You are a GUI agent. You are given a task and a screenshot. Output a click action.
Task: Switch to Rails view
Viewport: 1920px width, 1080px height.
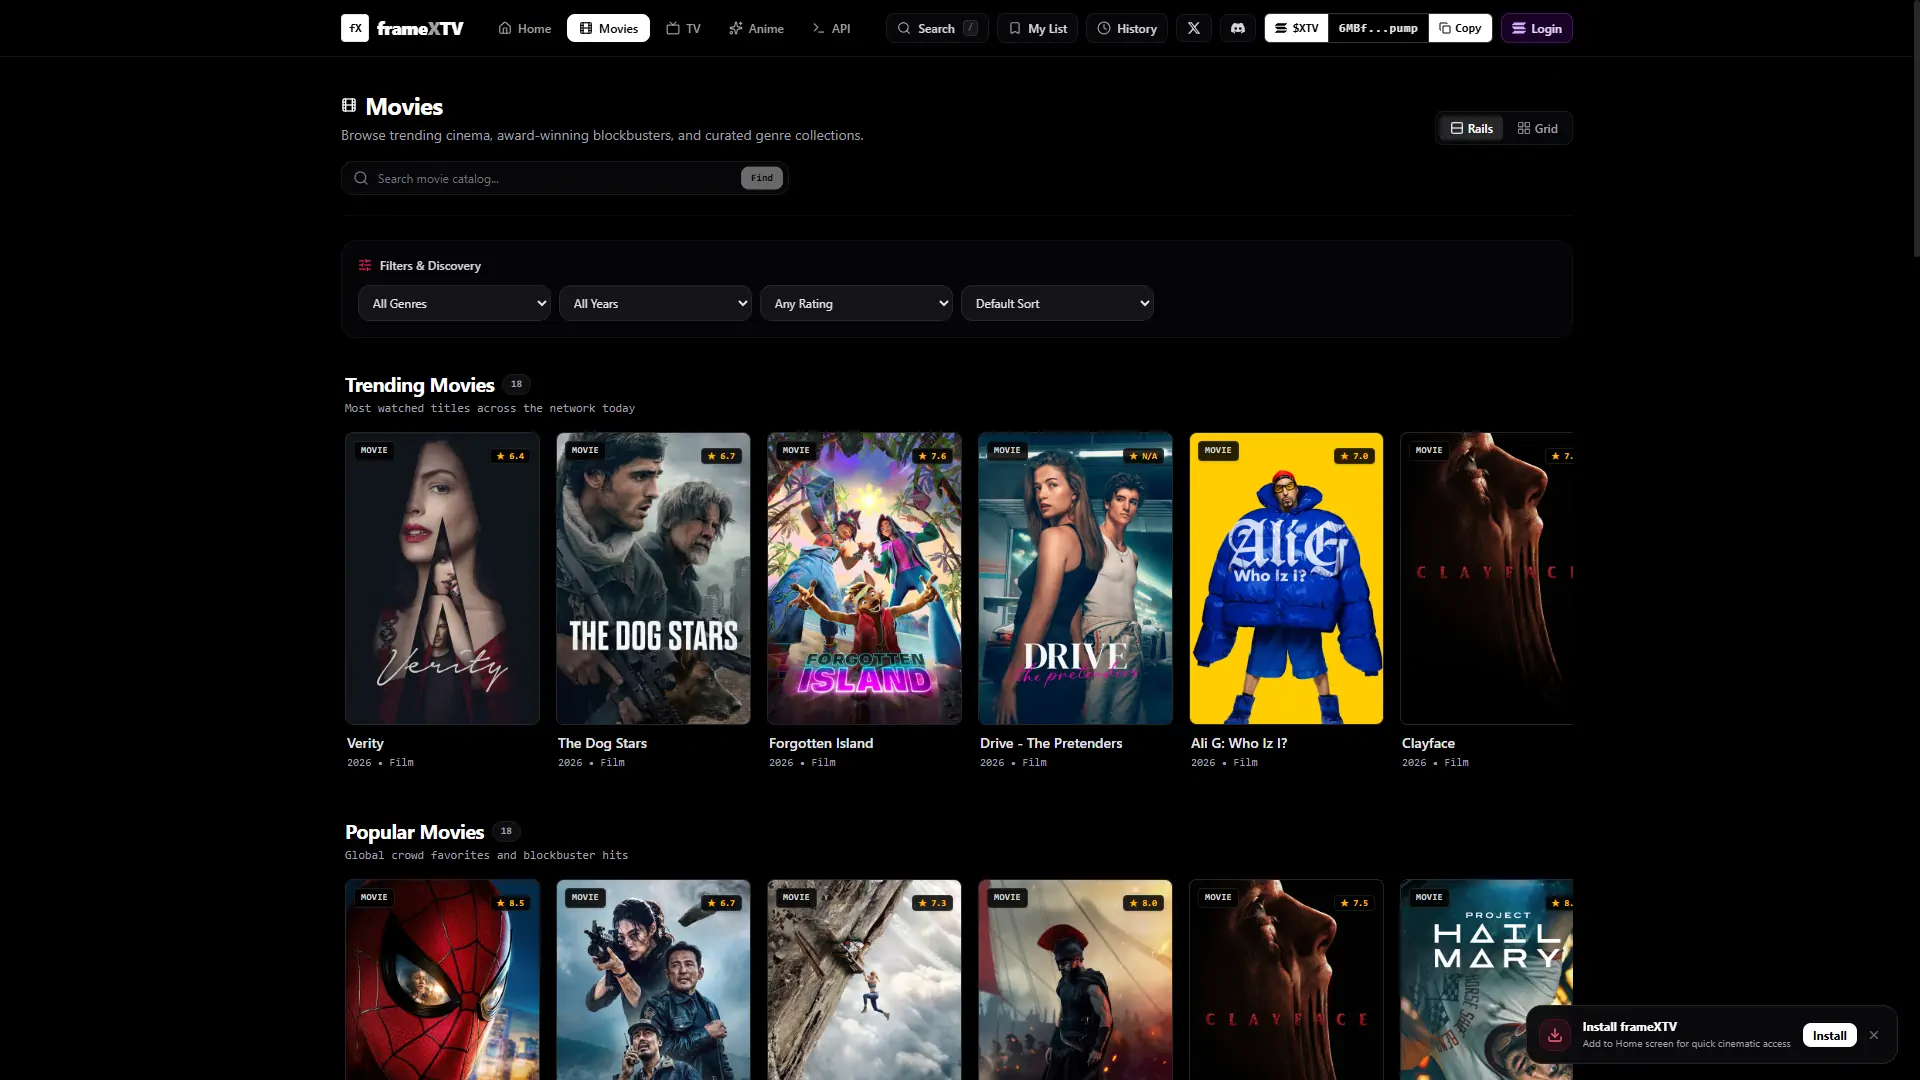[x=1471, y=128]
